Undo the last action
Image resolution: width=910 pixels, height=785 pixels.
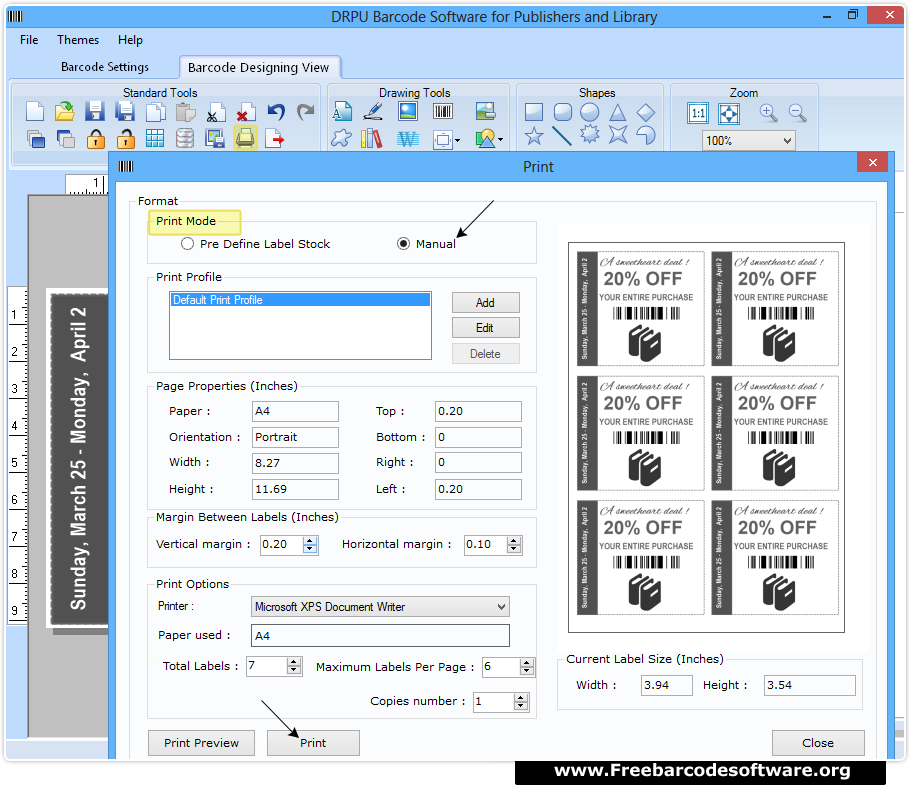point(276,111)
